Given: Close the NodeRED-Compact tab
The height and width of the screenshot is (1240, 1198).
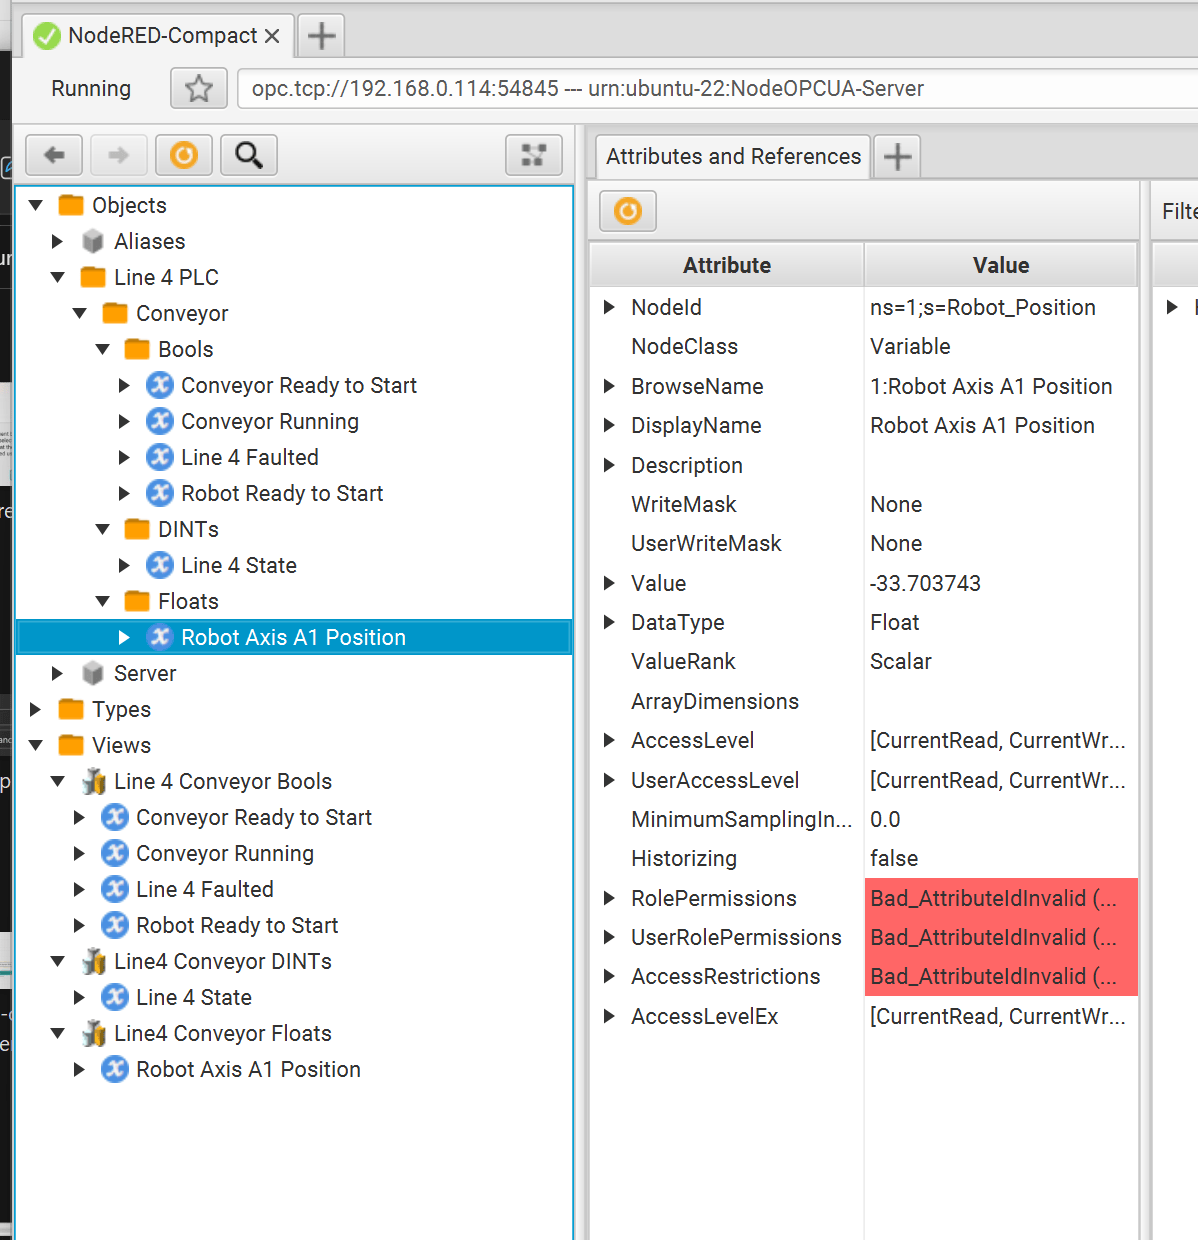Looking at the screenshot, I should [x=272, y=36].
